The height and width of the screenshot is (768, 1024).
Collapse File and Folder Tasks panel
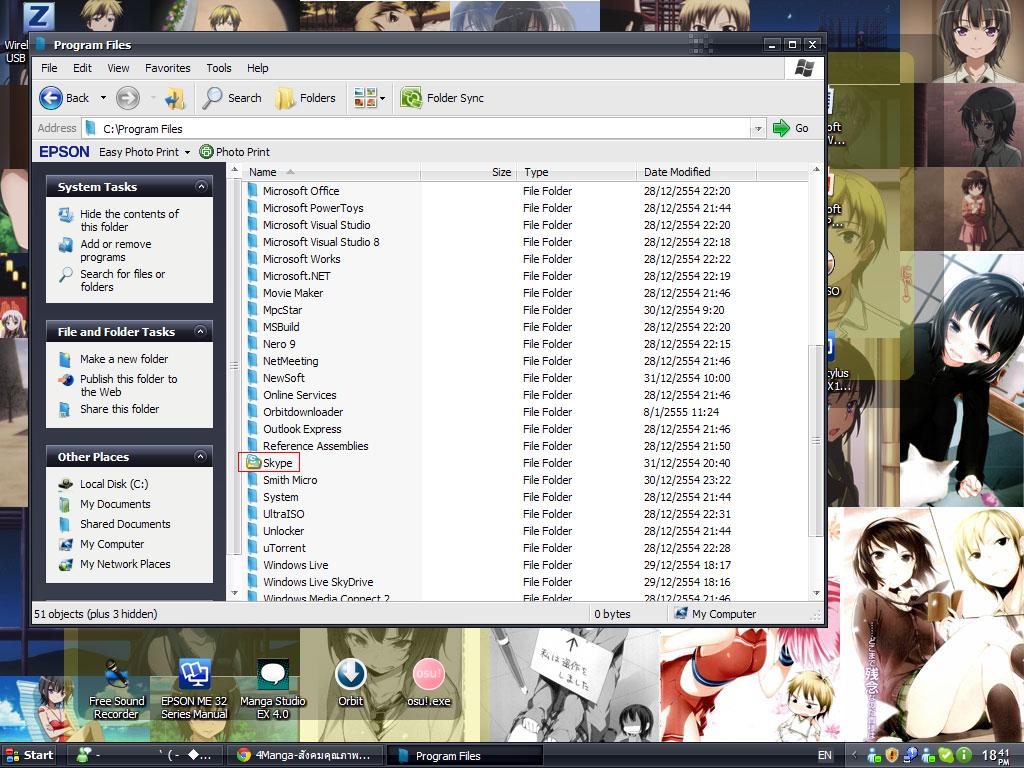click(x=201, y=332)
